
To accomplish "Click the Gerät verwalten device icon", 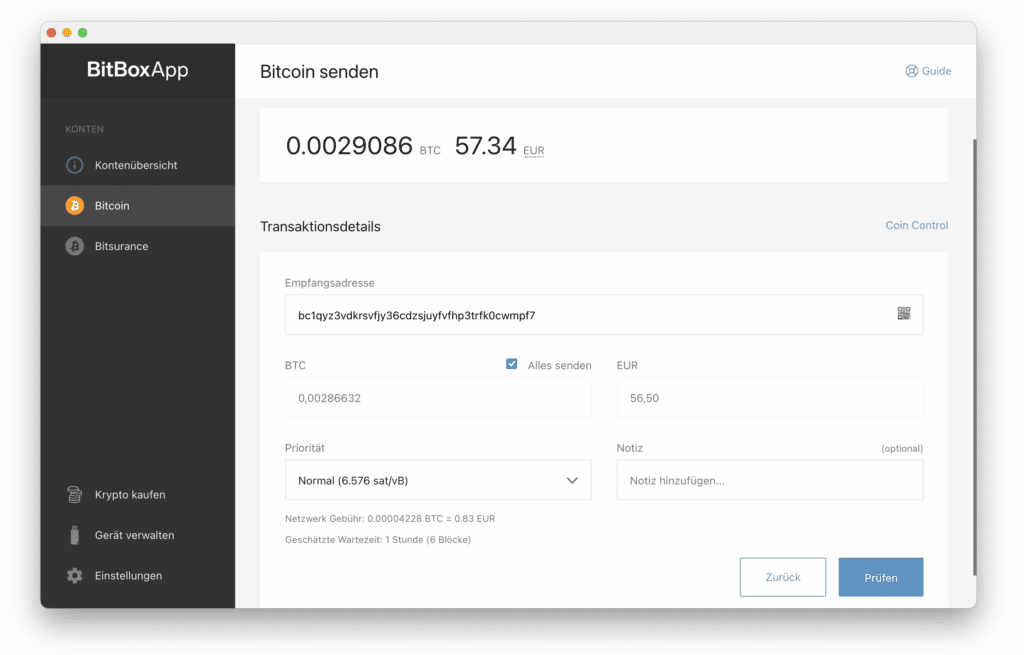I will click(x=74, y=535).
